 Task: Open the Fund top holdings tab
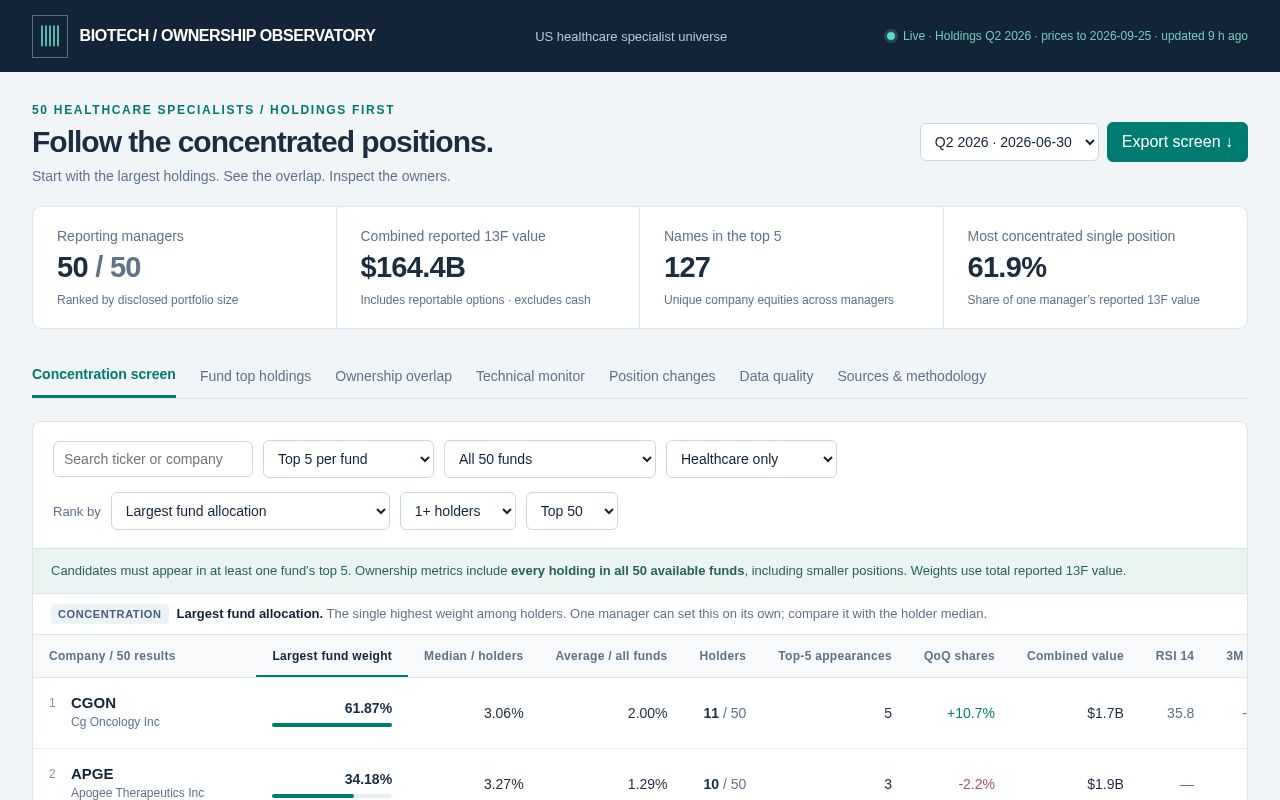pyautogui.click(x=255, y=376)
